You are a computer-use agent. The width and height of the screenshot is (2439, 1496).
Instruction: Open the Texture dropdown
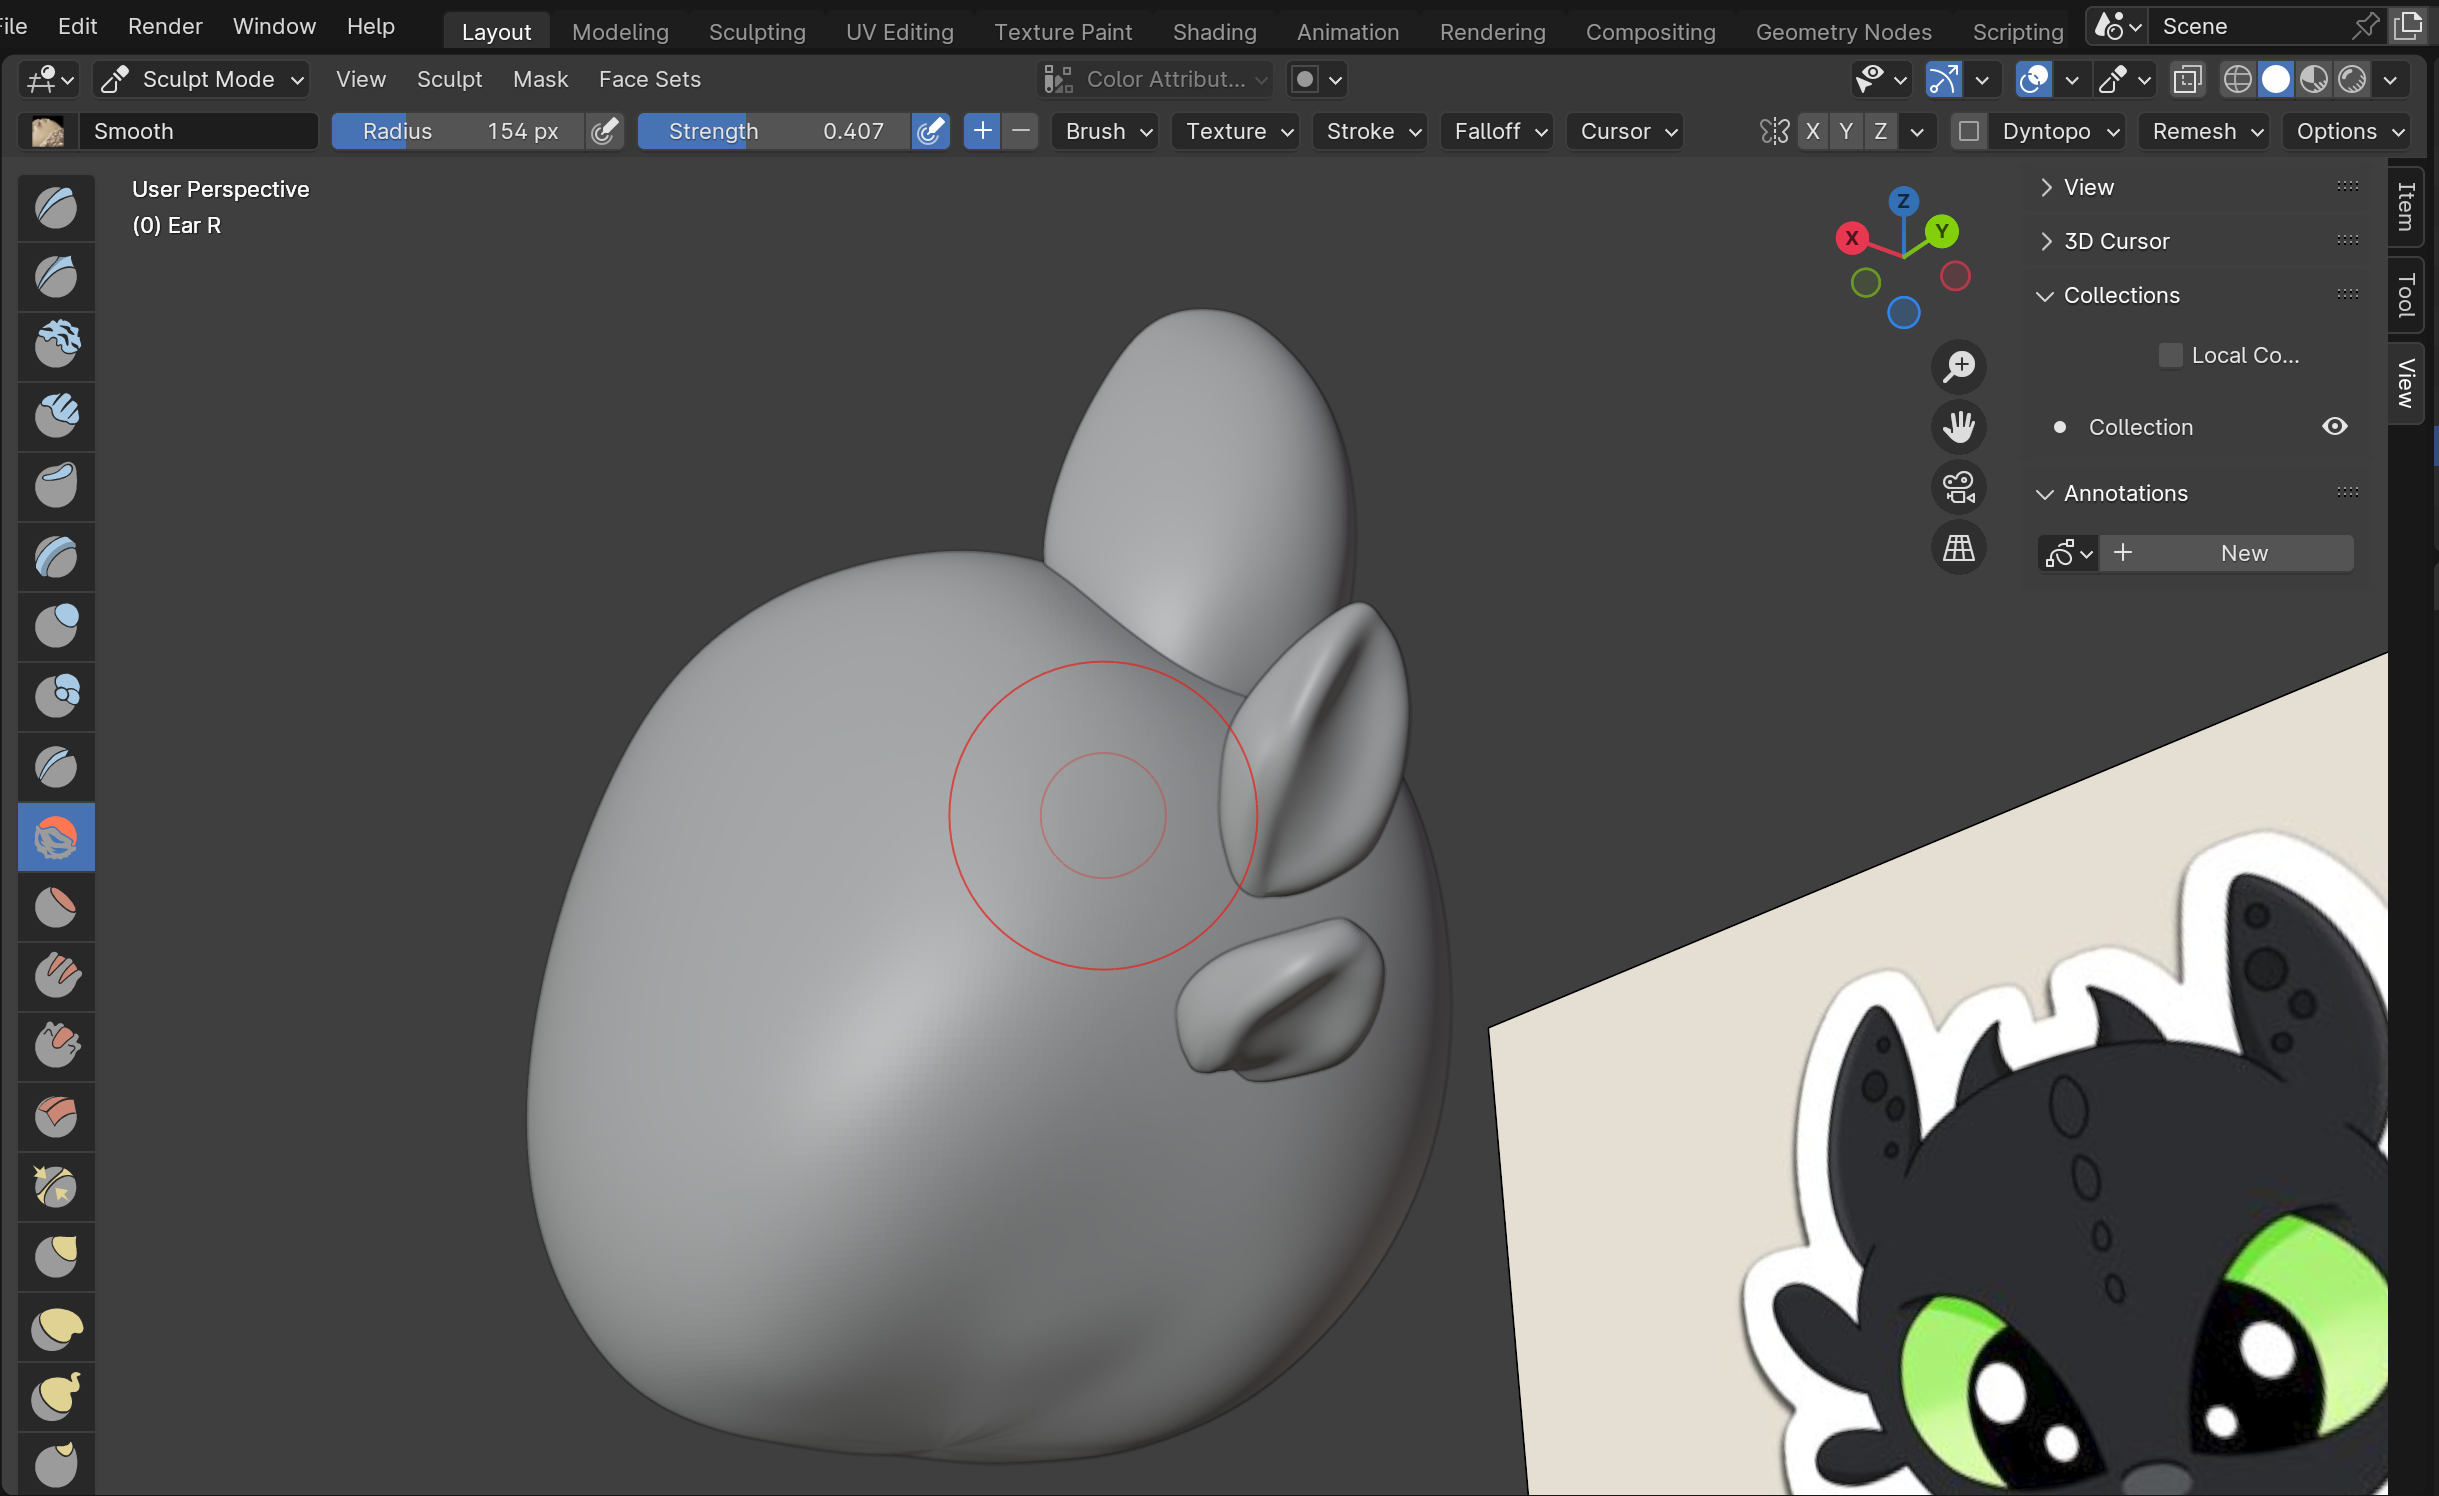tap(1238, 131)
